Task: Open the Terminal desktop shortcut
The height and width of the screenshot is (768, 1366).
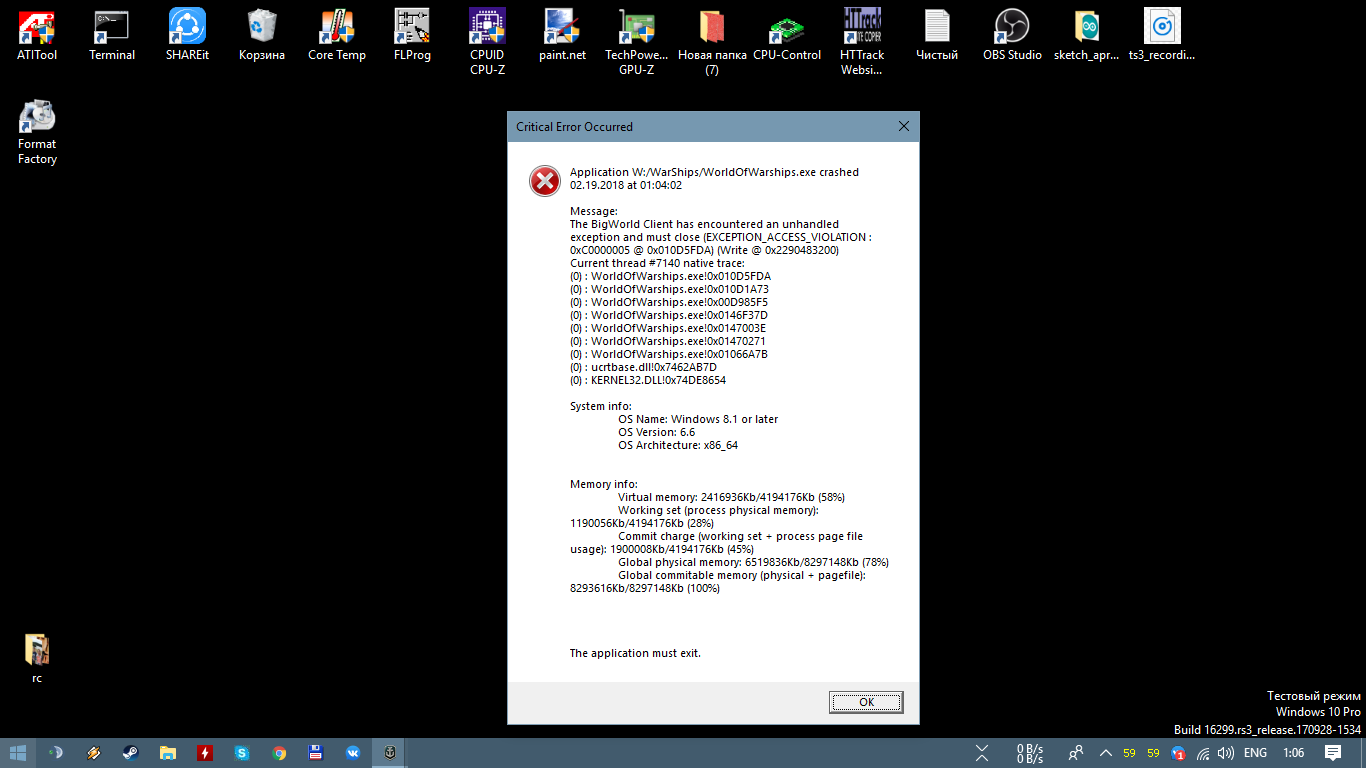Action: click(x=112, y=35)
